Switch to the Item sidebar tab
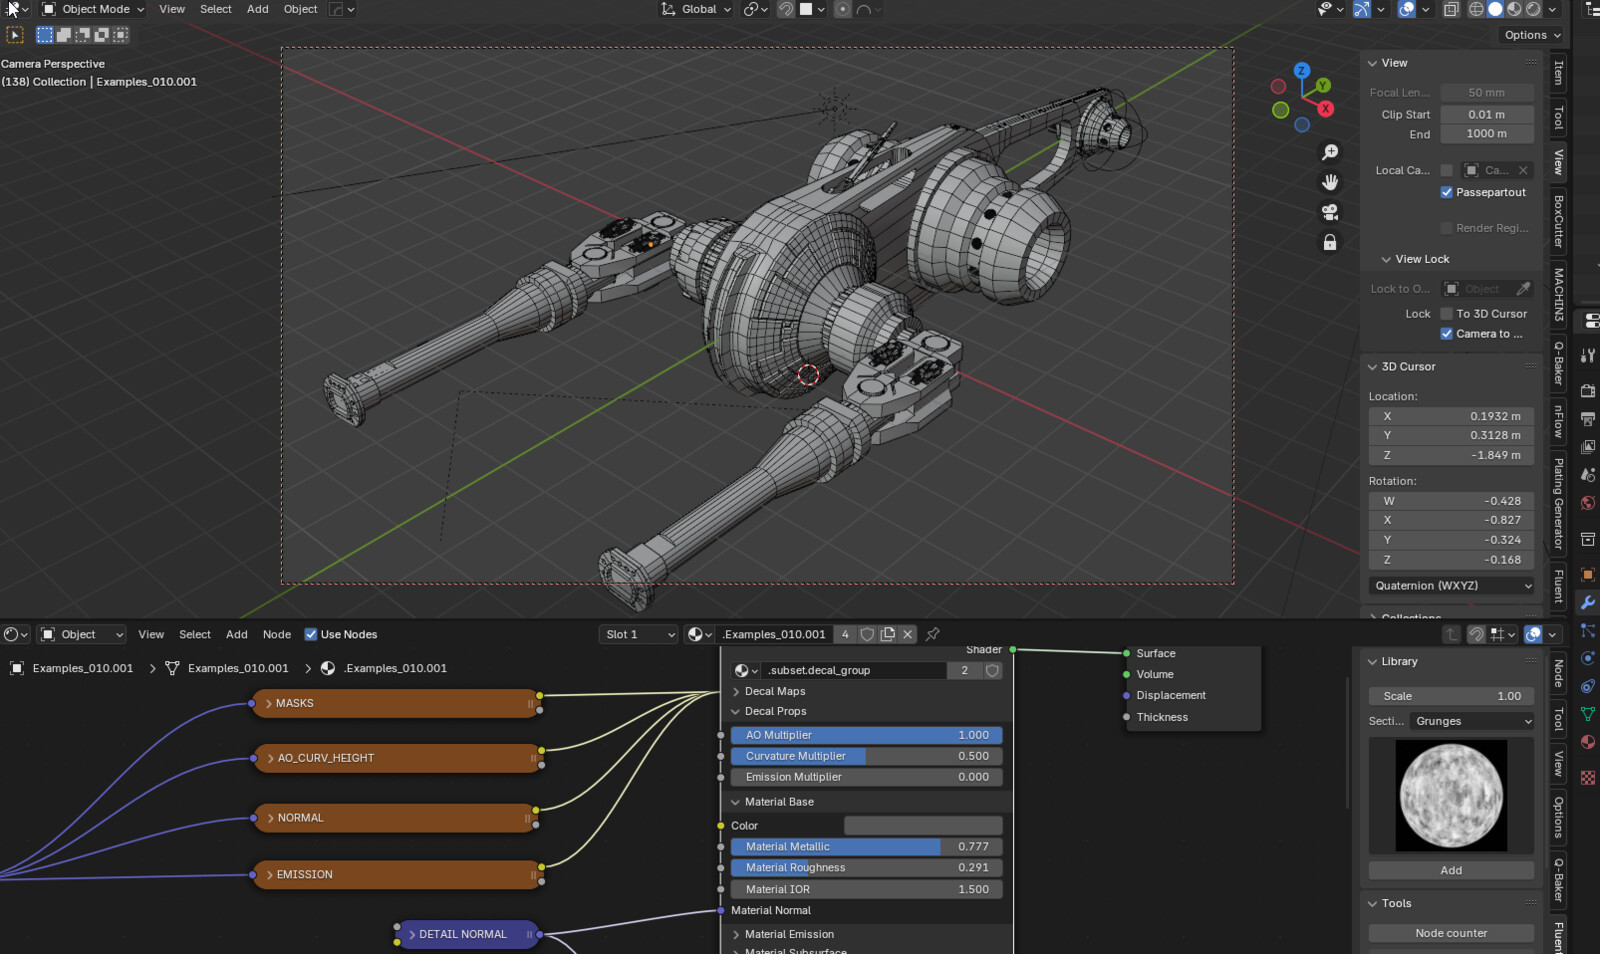Viewport: 1600px width, 954px height. pyautogui.click(x=1558, y=73)
